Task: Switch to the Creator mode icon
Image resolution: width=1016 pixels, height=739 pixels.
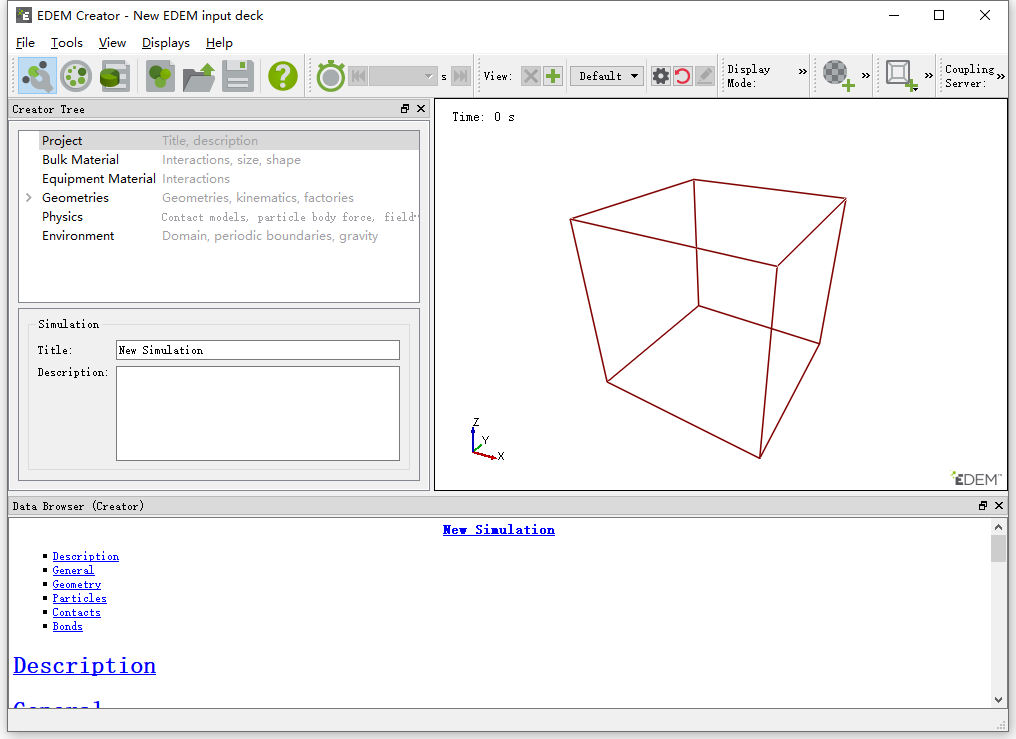Action: (37, 76)
